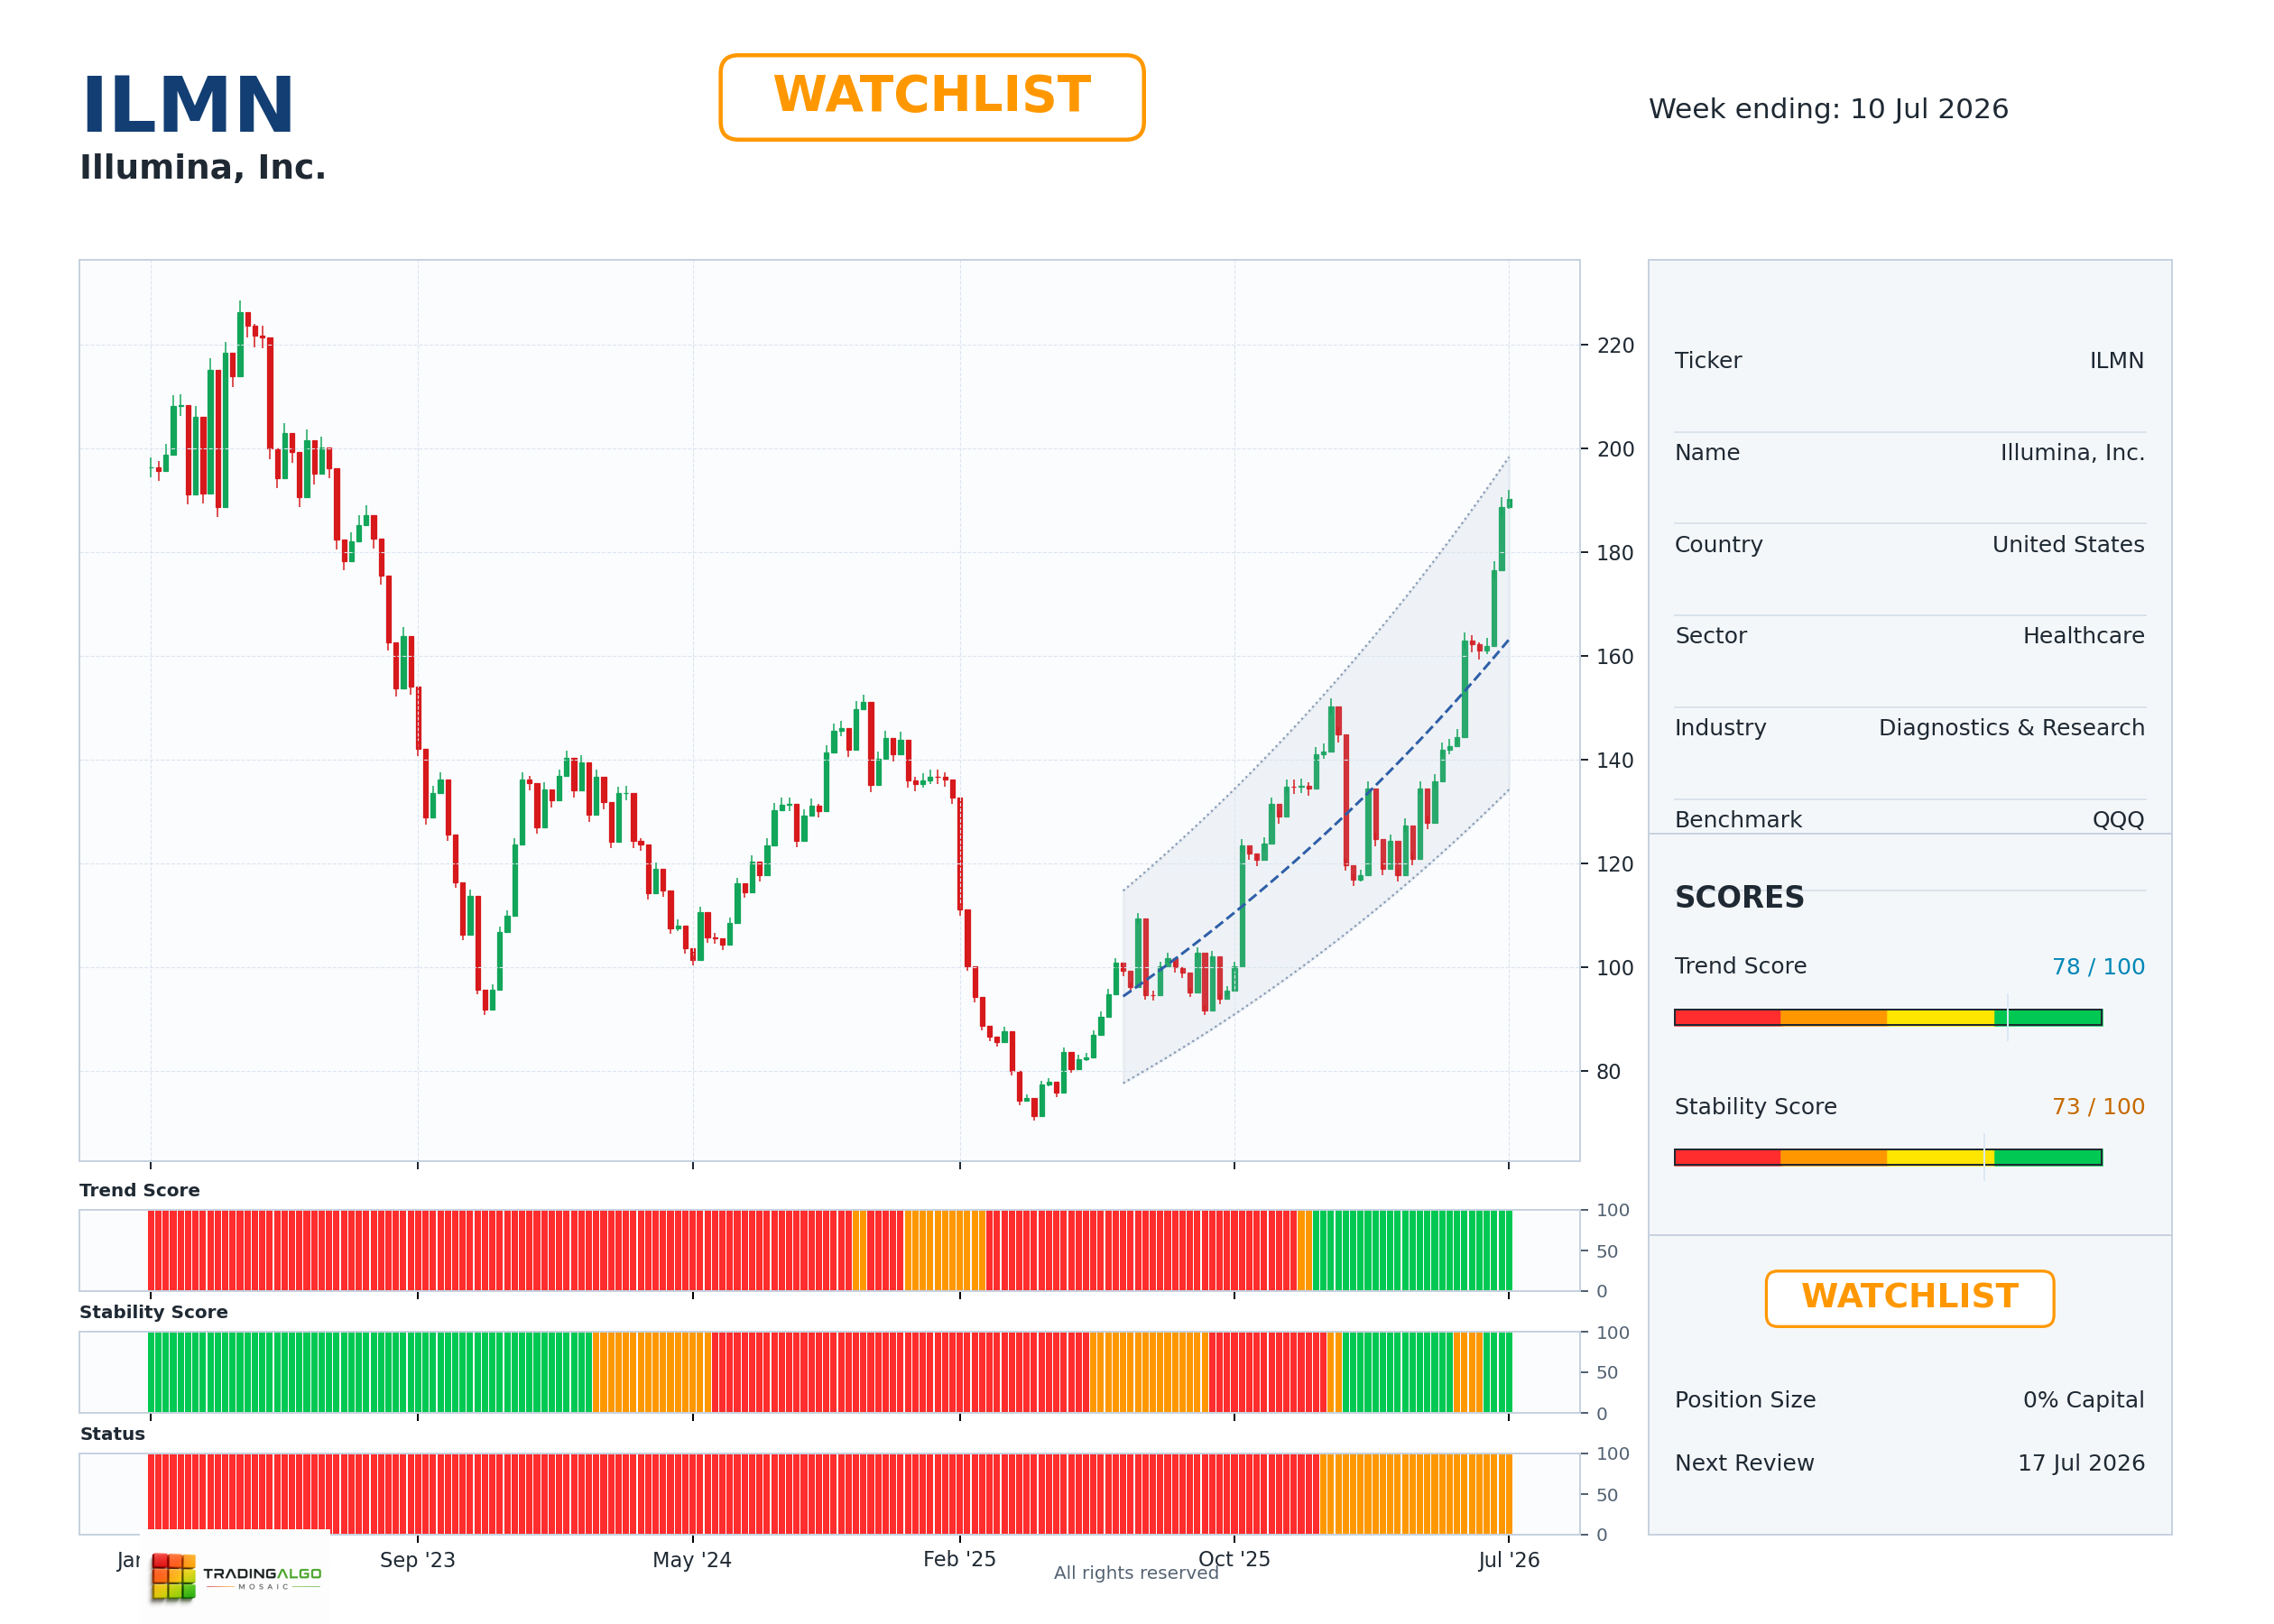This screenshot has width=2274, height=1624.
Task: Click the ILMN ticker heading
Action: tap(187, 105)
